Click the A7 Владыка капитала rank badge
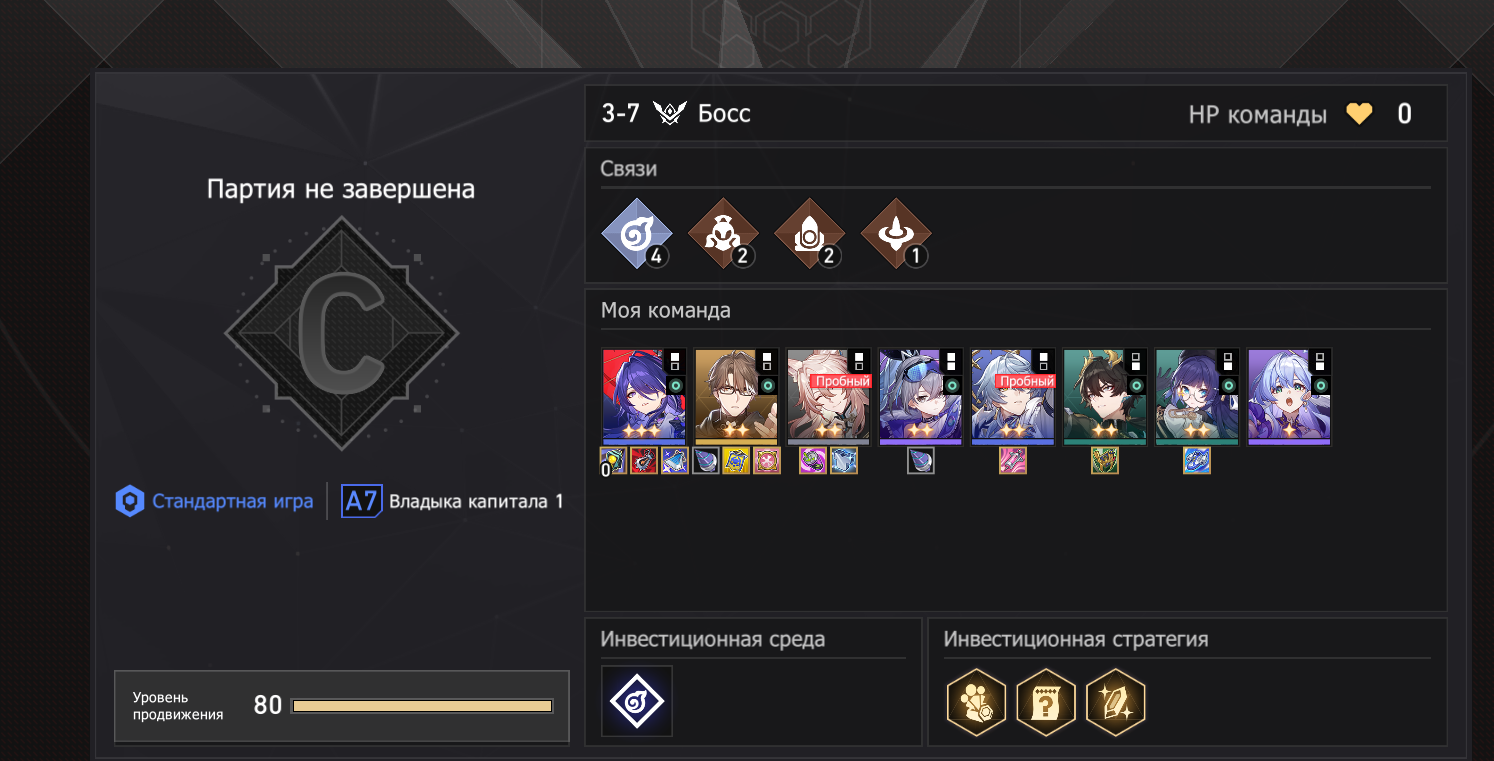The height and width of the screenshot is (761, 1494). (452, 501)
